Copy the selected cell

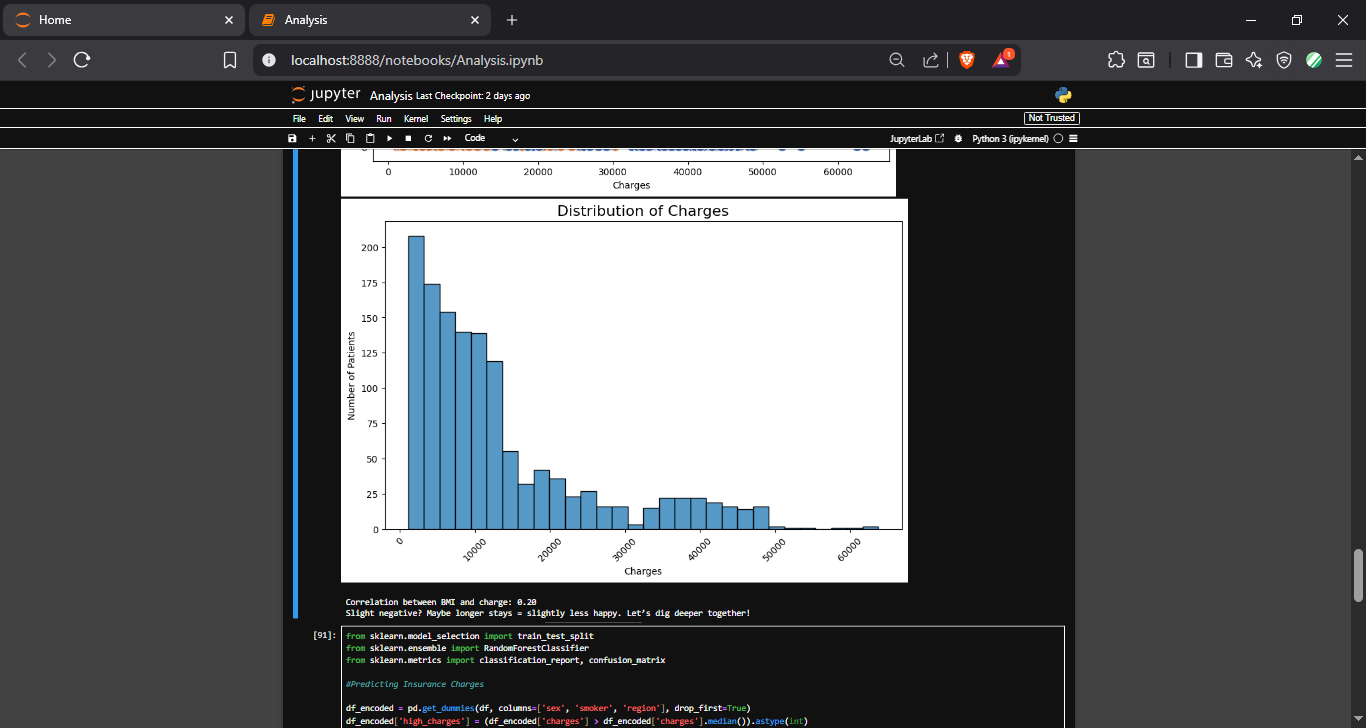[350, 138]
